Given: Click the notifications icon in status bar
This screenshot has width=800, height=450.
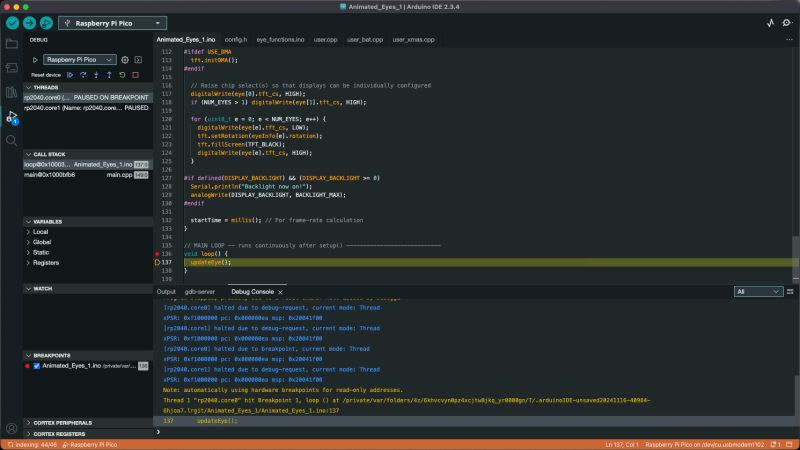Looking at the screenshot, I should point(776,445).
